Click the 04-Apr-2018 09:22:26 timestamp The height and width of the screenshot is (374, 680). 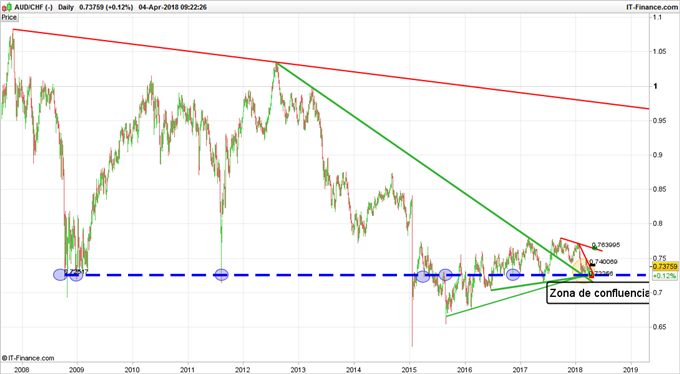tap(173, 7)
